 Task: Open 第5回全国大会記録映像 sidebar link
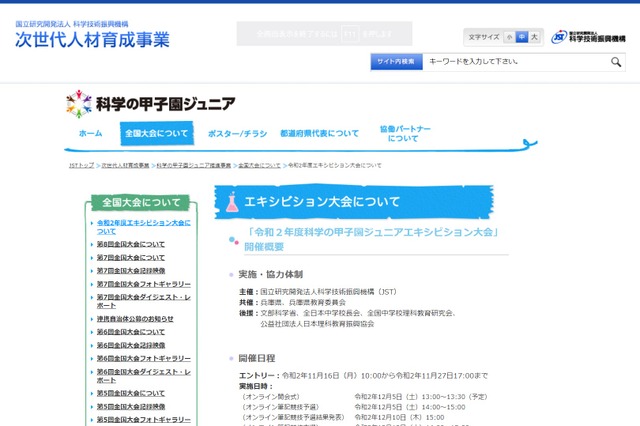click(131, 406)
